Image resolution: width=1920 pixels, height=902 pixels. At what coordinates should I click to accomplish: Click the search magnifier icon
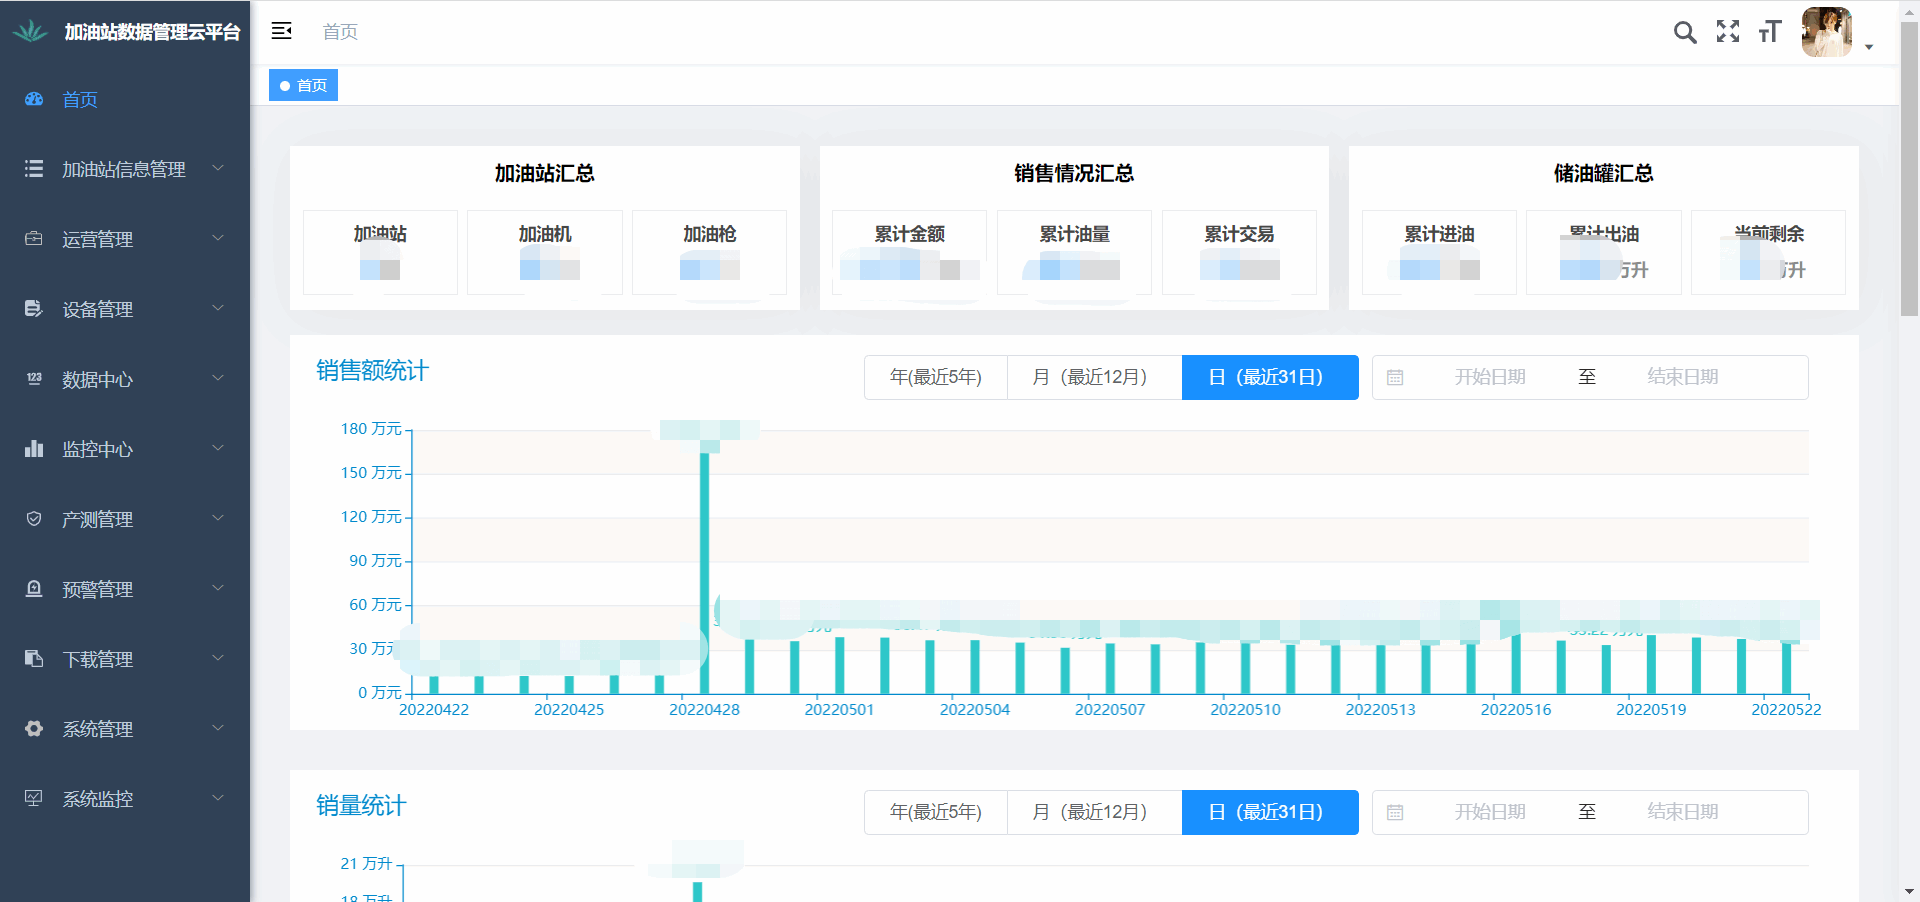click(1685, 32)
